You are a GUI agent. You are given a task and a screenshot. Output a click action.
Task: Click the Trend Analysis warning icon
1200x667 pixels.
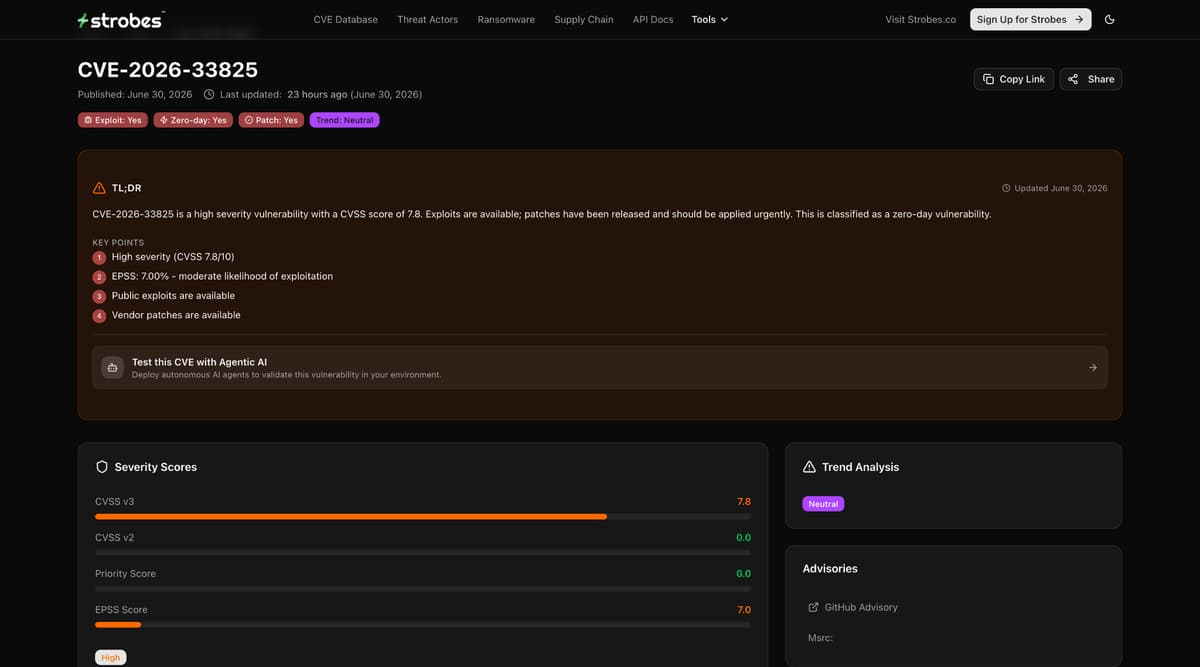point(810,467)
